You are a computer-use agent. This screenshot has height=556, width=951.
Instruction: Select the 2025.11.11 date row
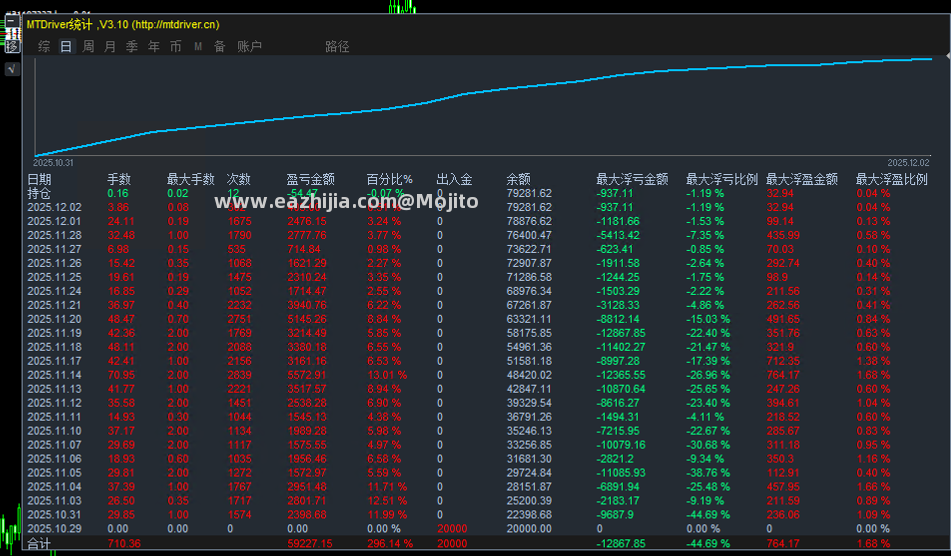(54, 417)
